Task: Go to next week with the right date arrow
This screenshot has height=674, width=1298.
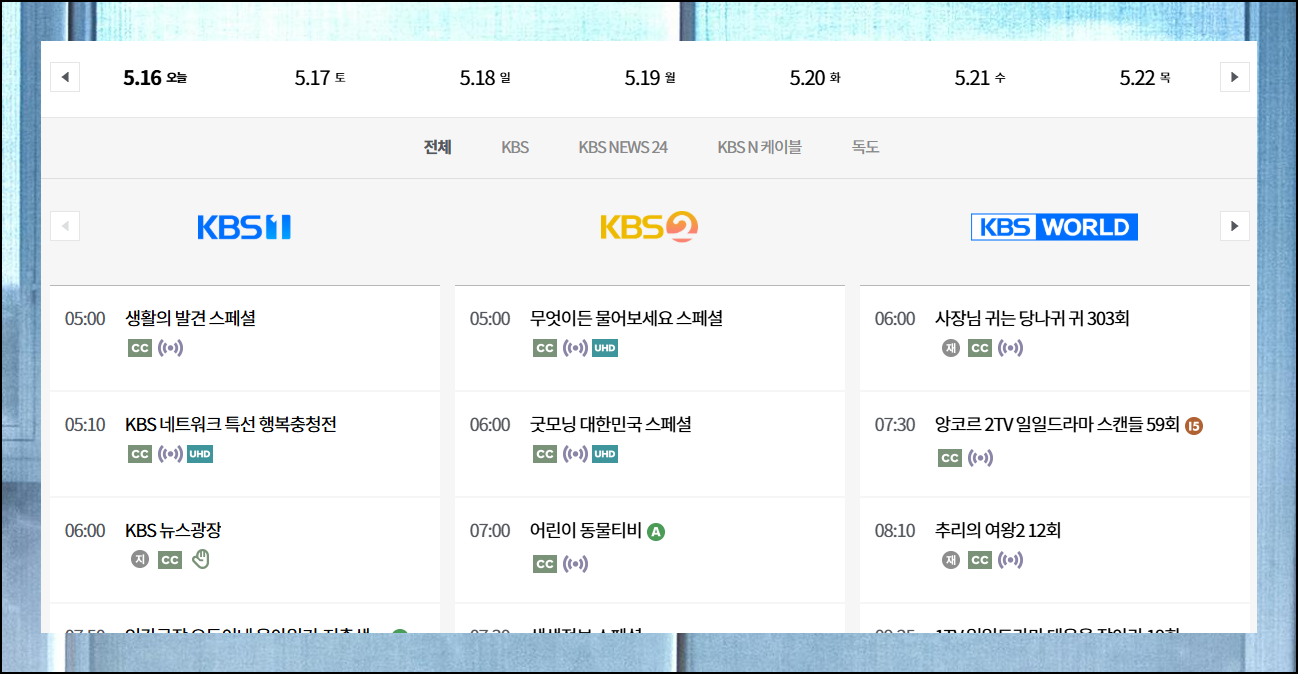Action: click(x=1234, y=77)
